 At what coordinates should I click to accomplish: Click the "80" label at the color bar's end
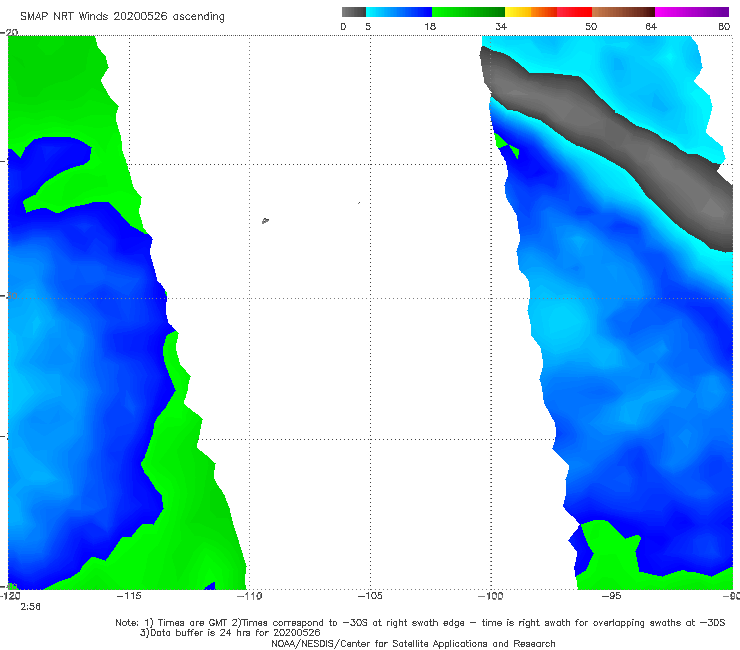point(724,27)
